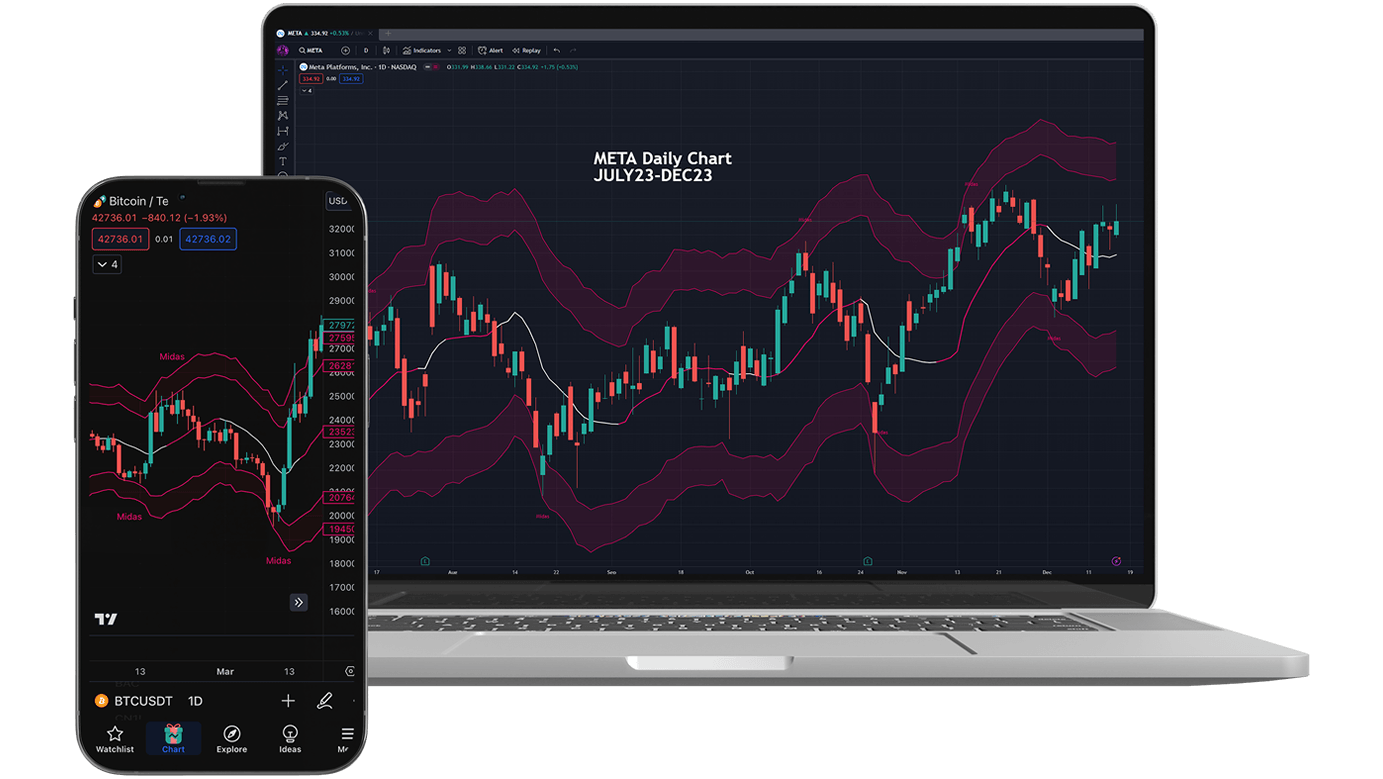Screen dimensions: 1383x779
Task: Select the pattern drawing tool on laptop
Action: point(283,116)
